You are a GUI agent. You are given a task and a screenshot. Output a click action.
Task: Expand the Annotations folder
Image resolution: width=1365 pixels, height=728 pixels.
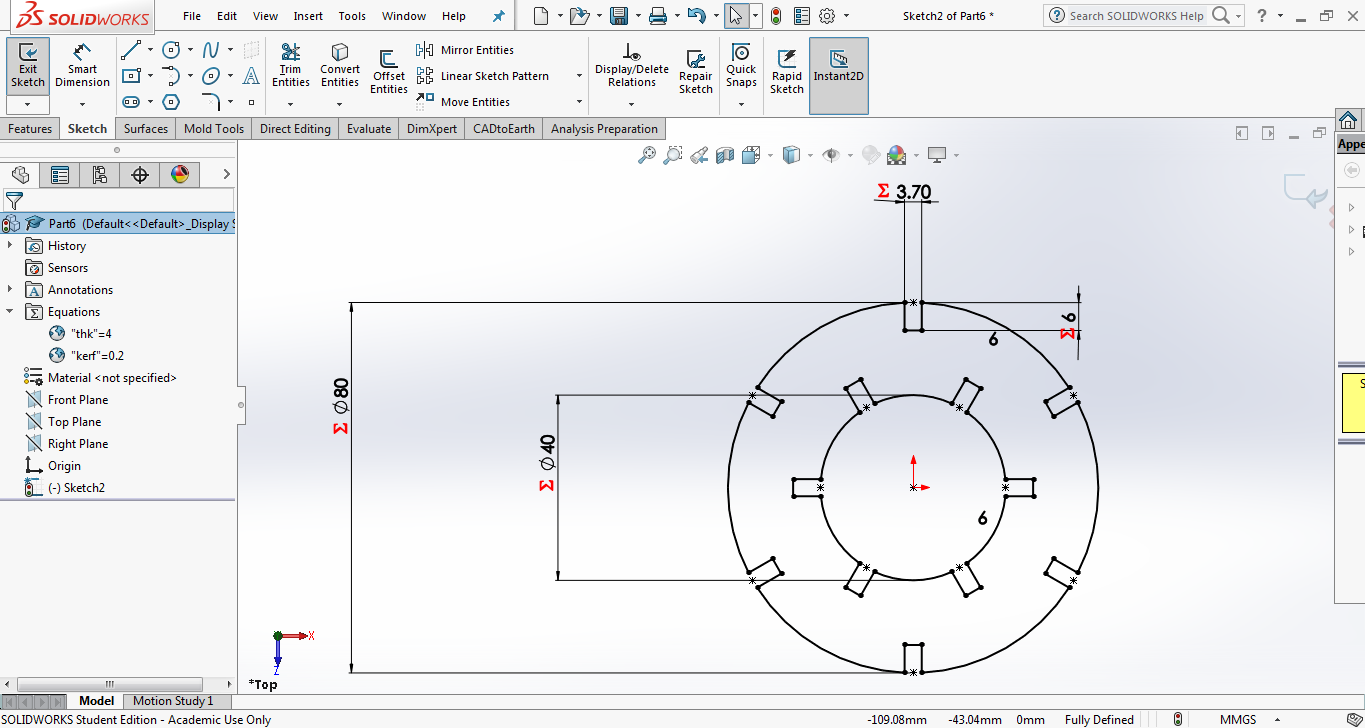10,290
